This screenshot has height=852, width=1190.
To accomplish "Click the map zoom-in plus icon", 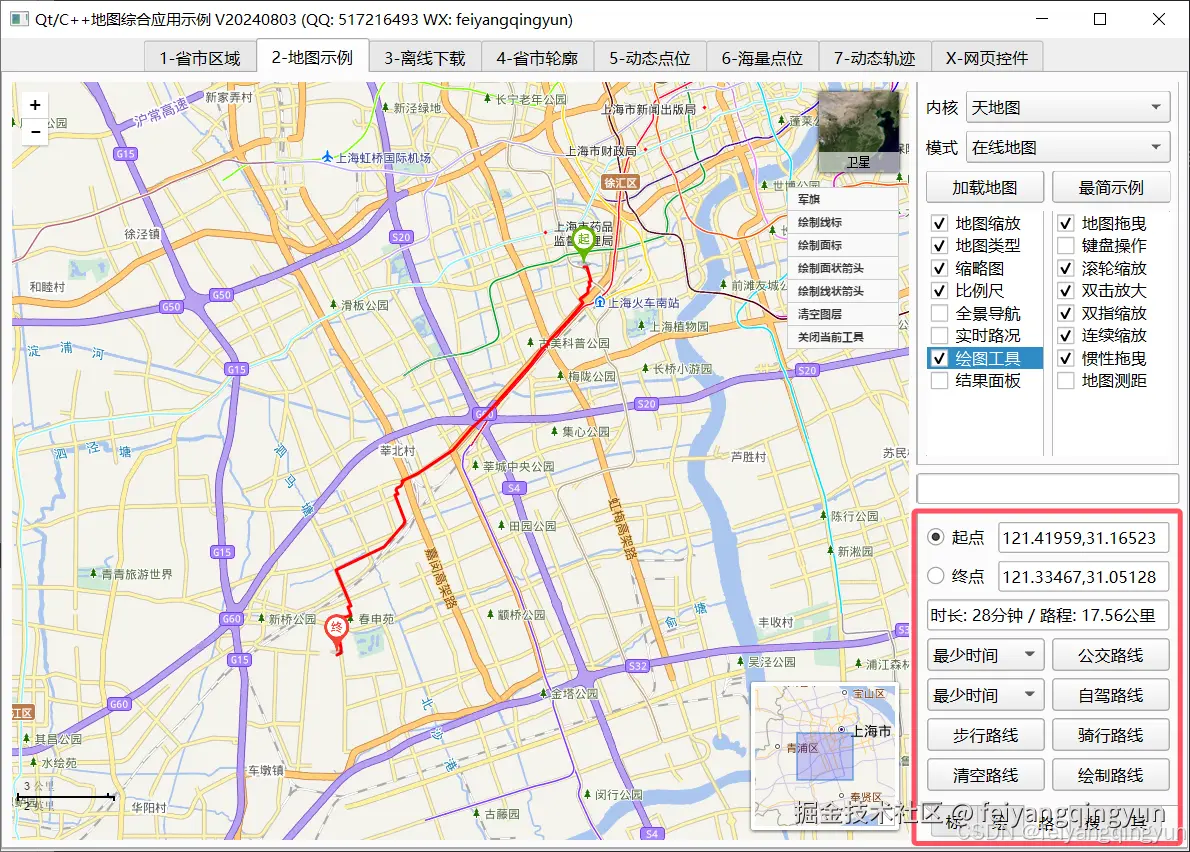I will tap(35, 103).
